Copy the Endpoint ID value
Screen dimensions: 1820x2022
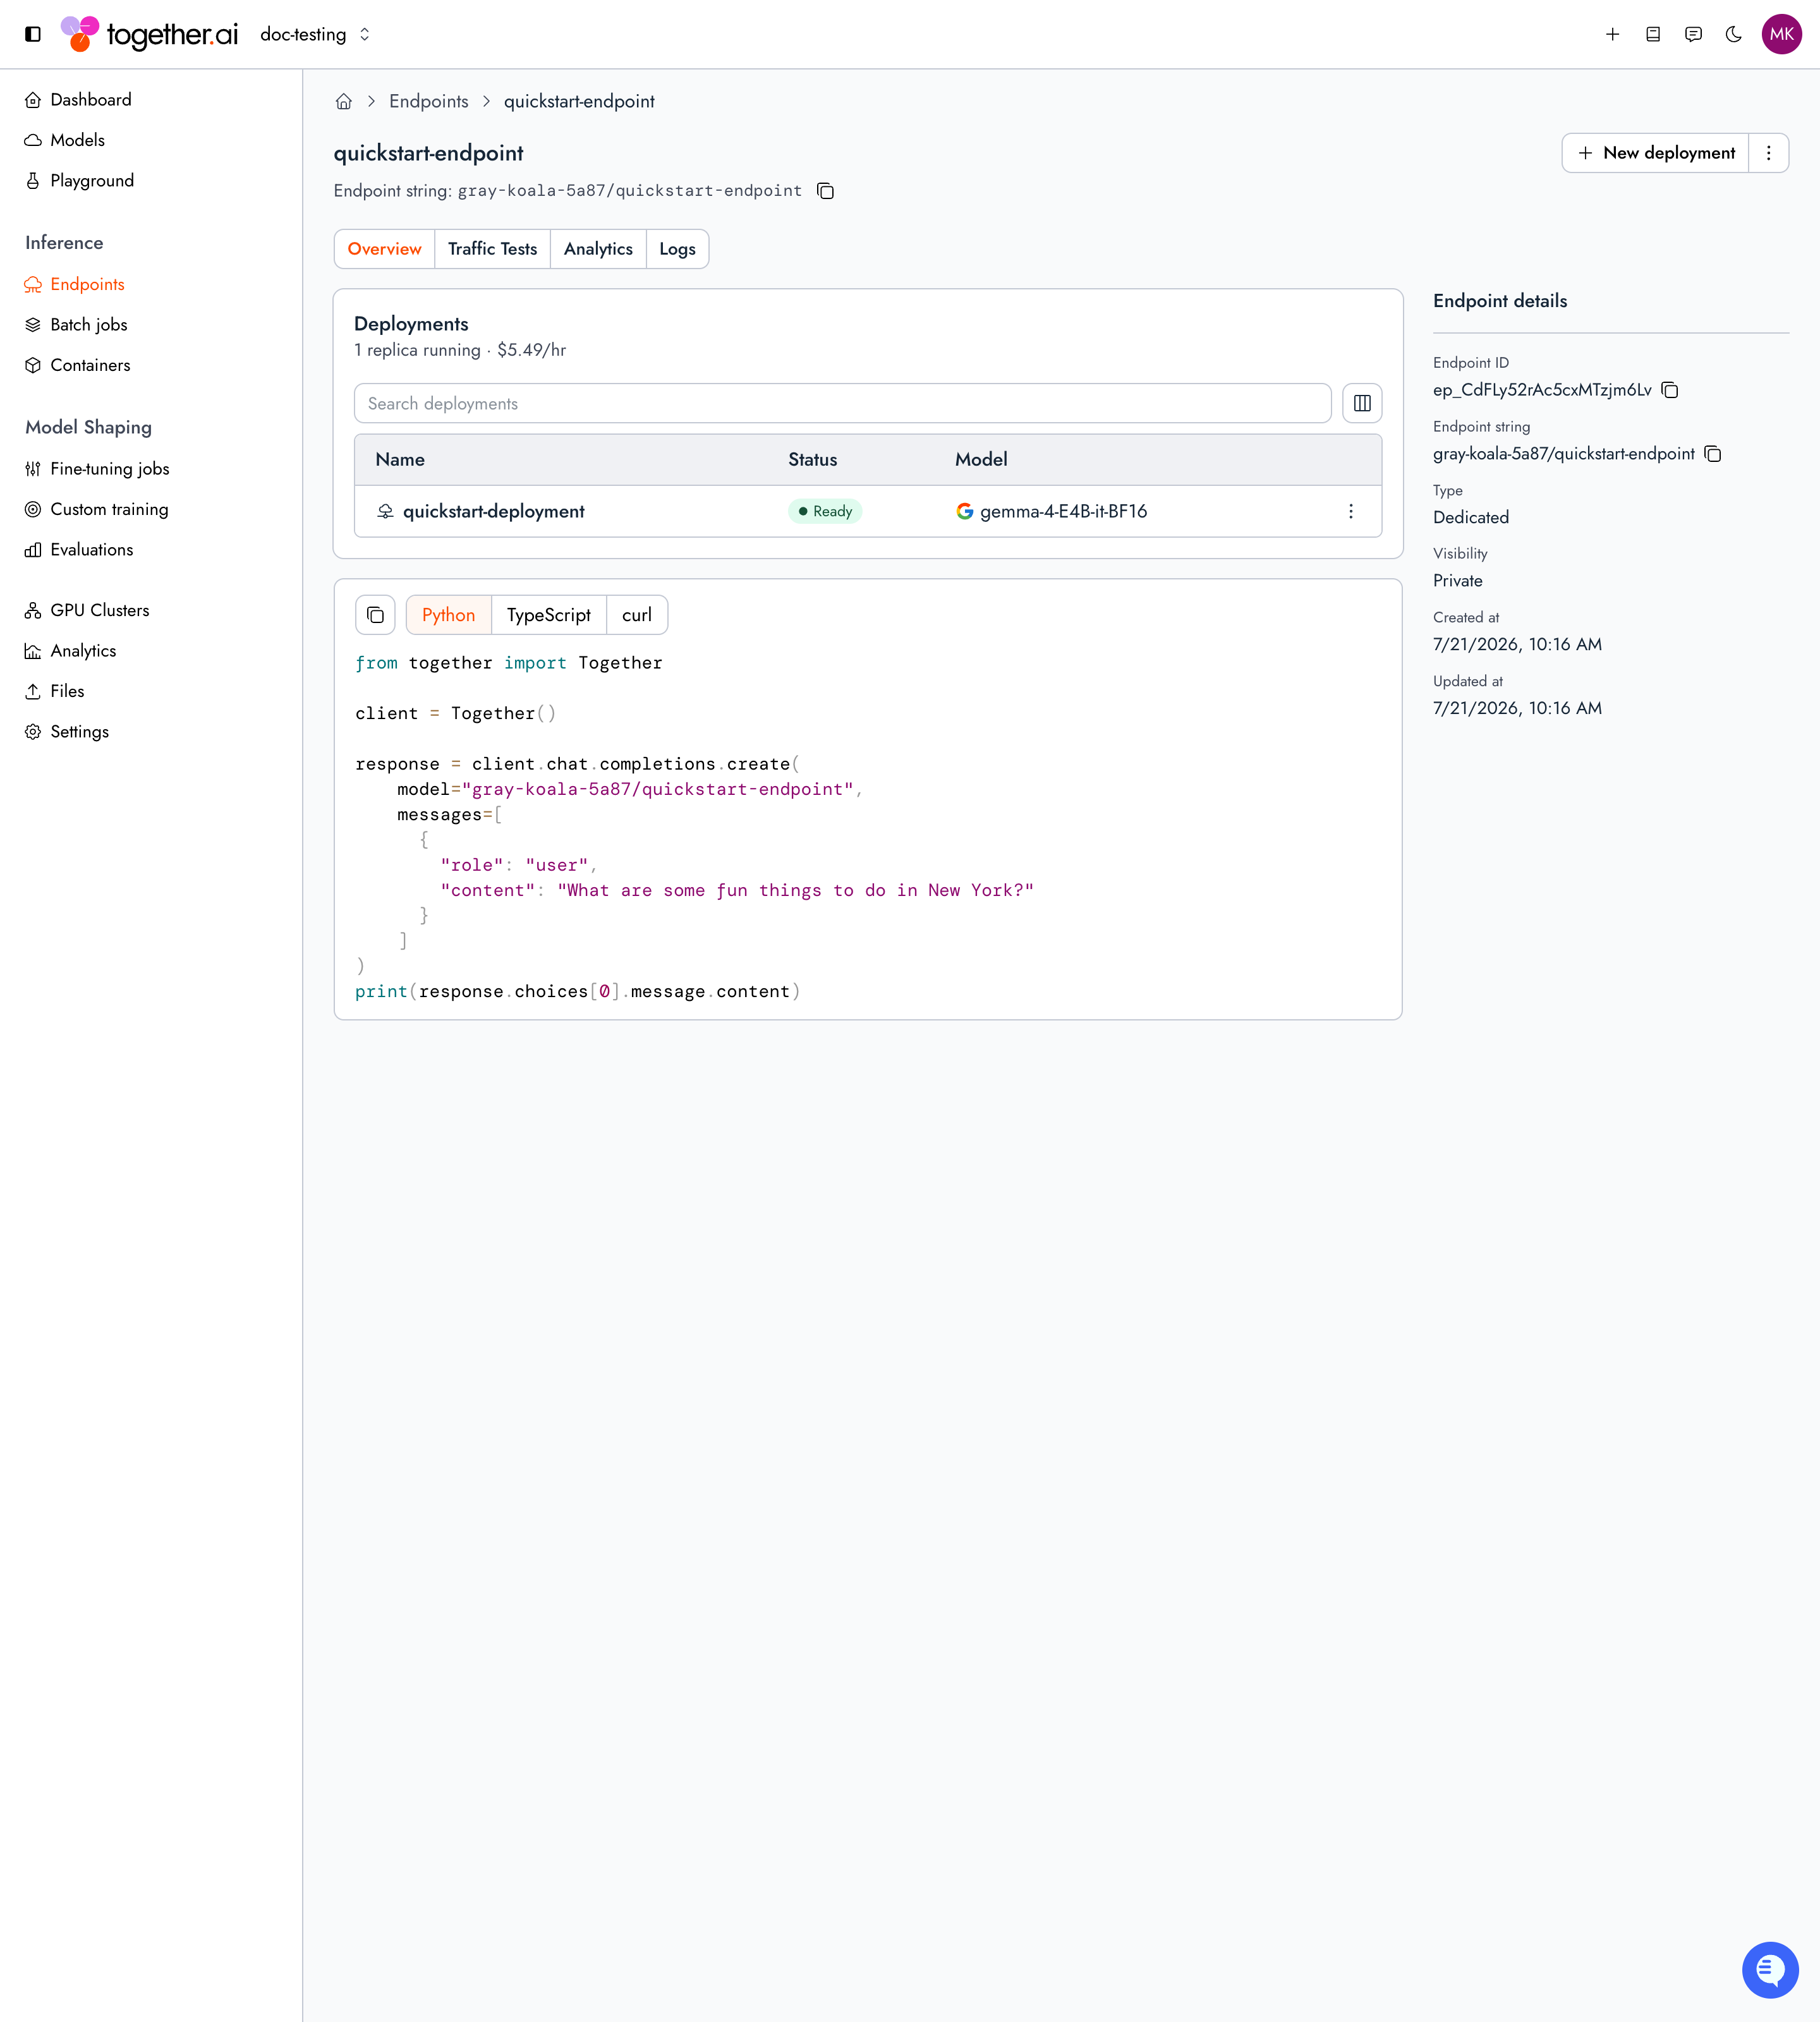[1670, 390]
